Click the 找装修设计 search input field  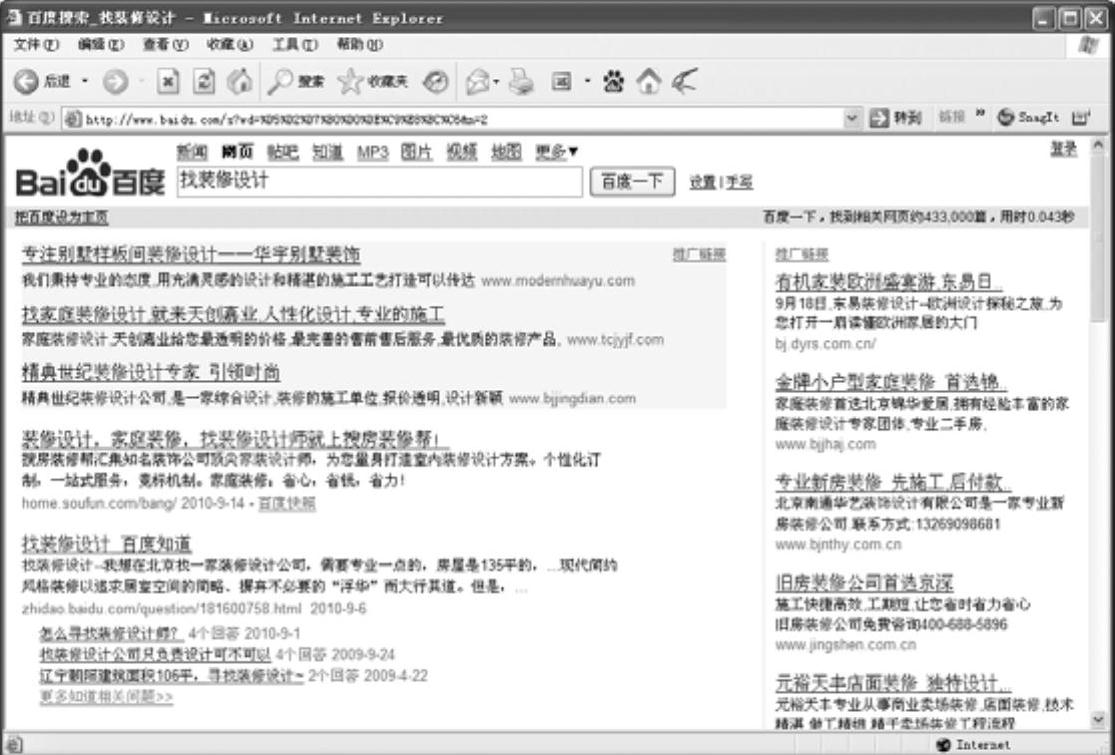point(380,181)
